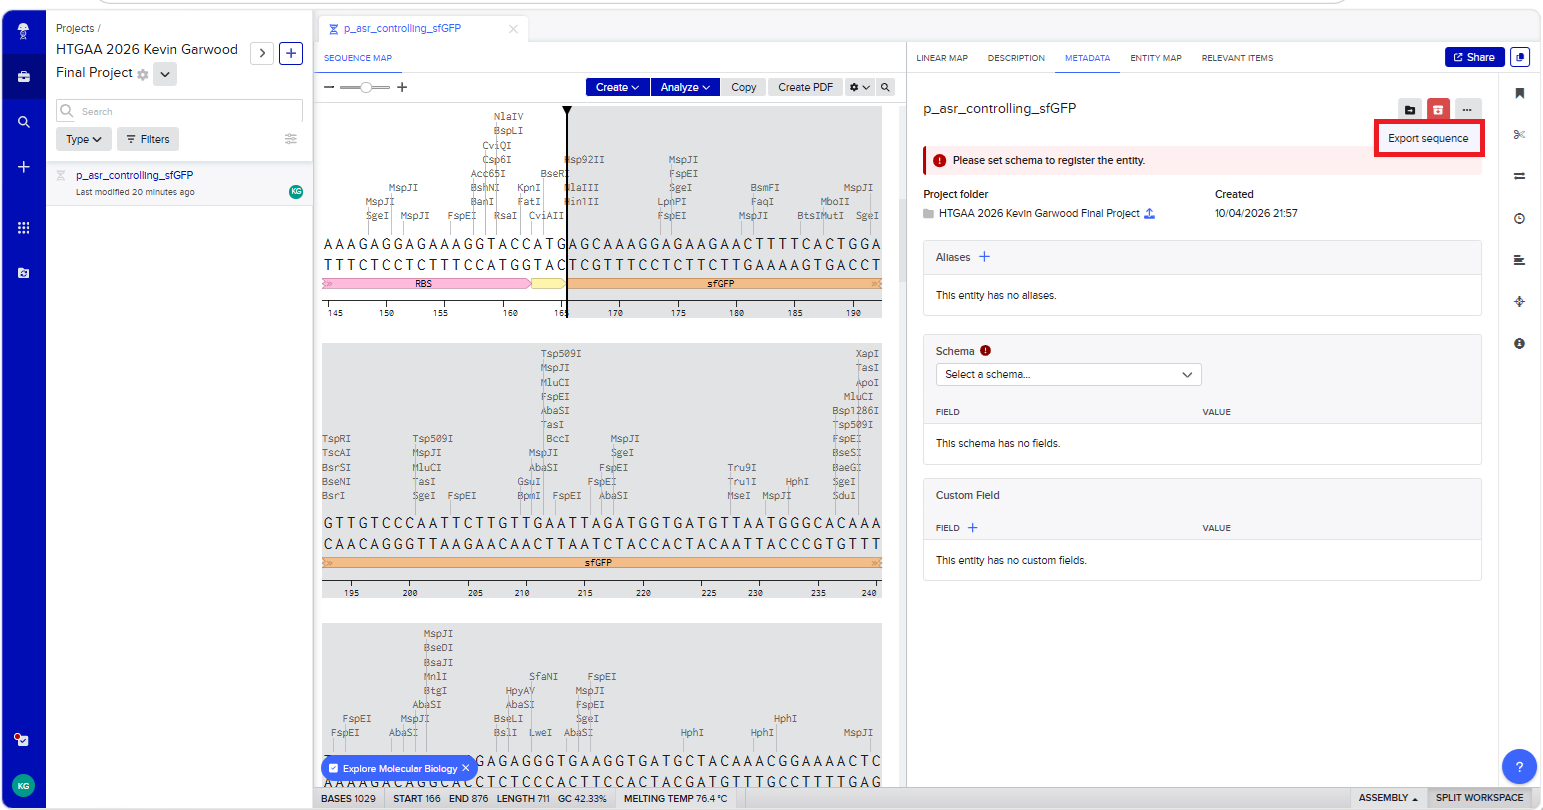The image size is (1543, 810).
Task: Switch to the RELEVANT ITEMS tab
Action: (x=1237, y=58)
